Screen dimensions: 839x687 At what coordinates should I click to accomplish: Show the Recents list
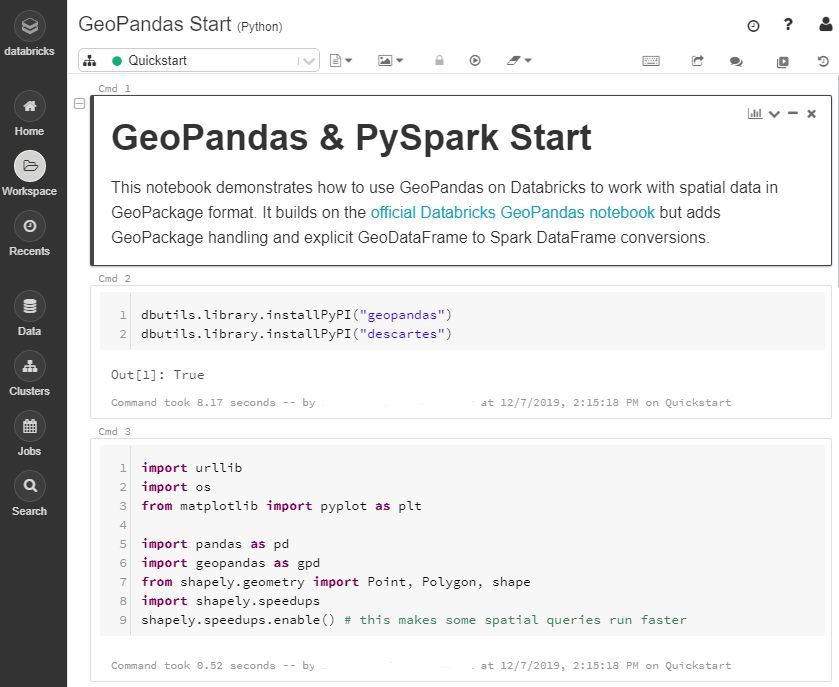(29, 233)
